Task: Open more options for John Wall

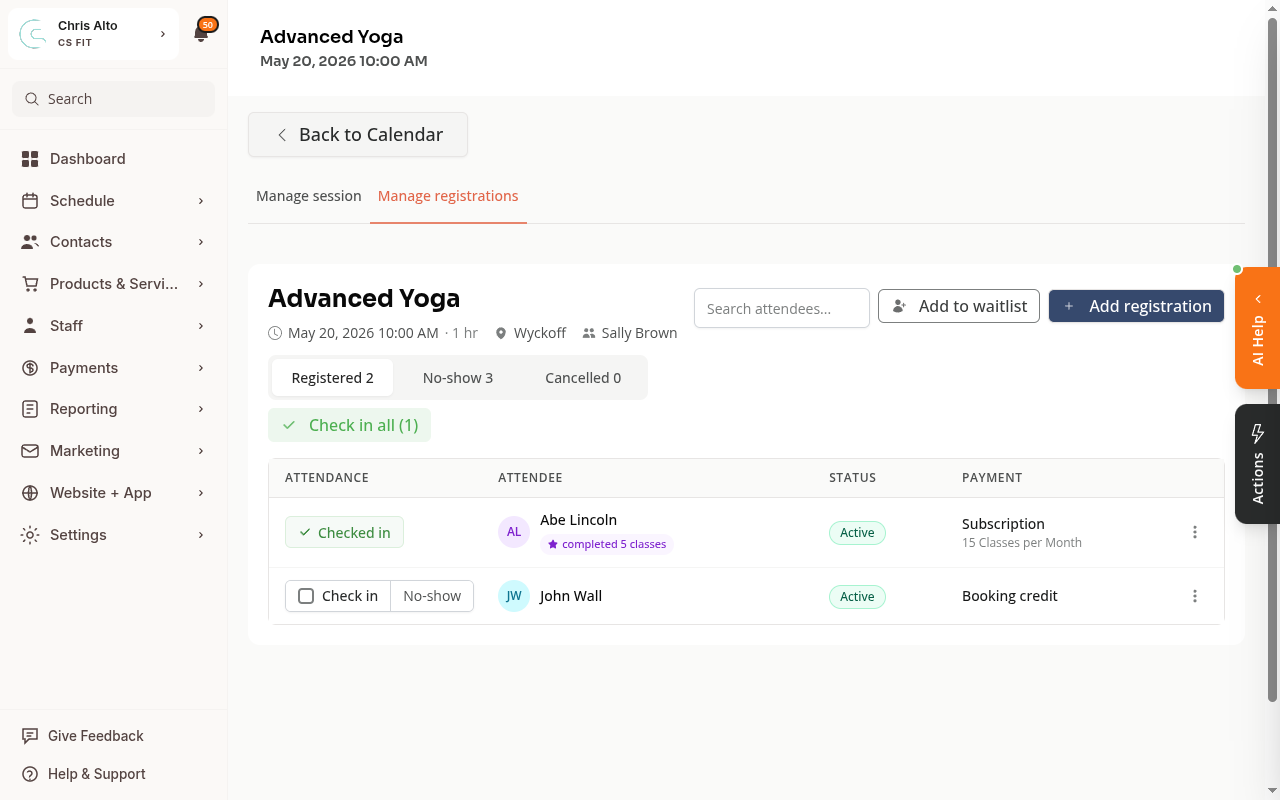Action: [1194, 596]
